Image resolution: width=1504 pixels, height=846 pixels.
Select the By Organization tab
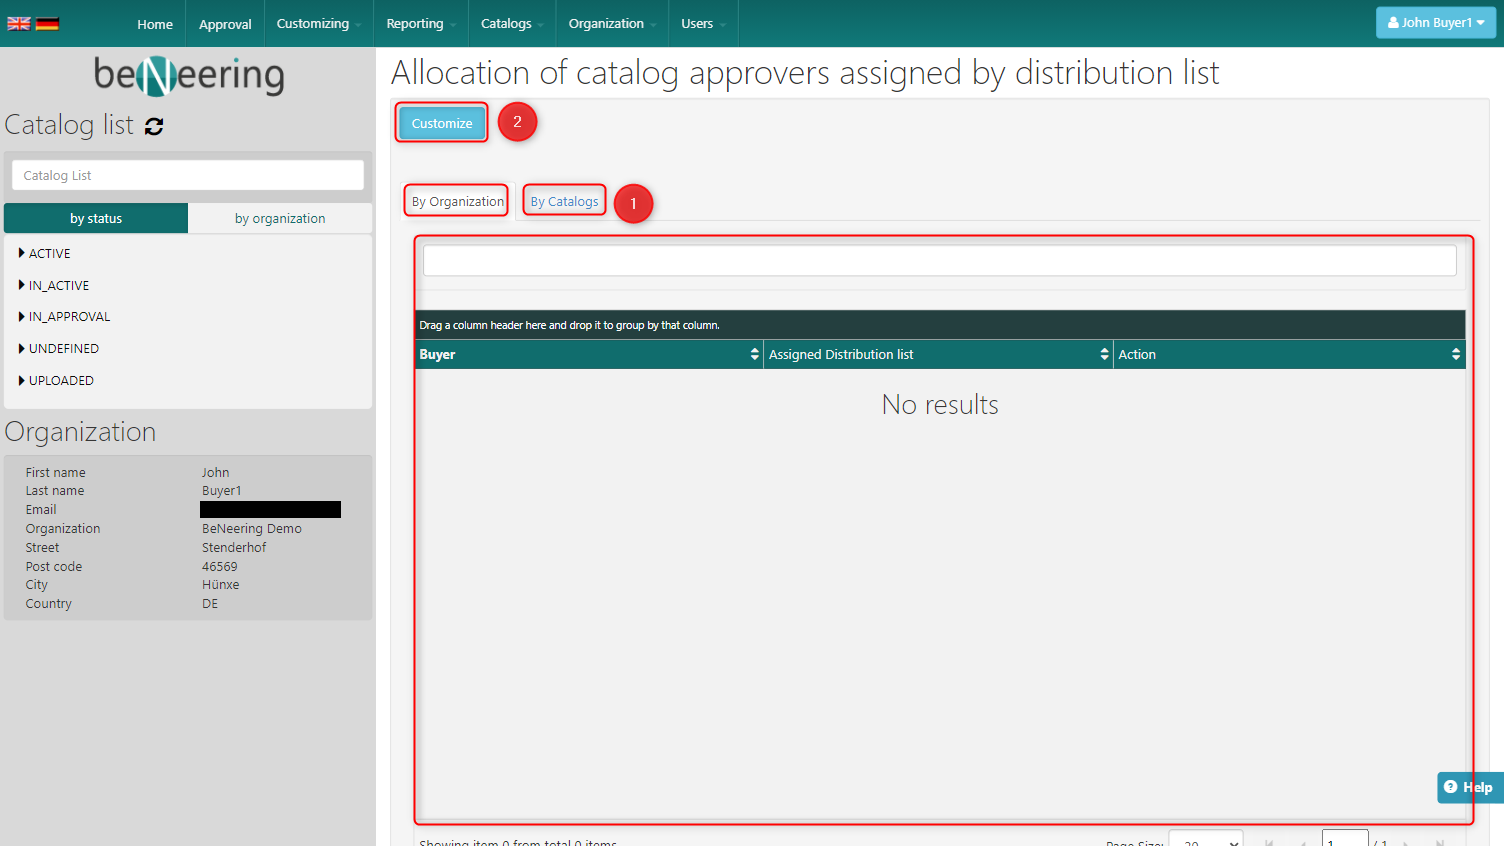[457, 201]
